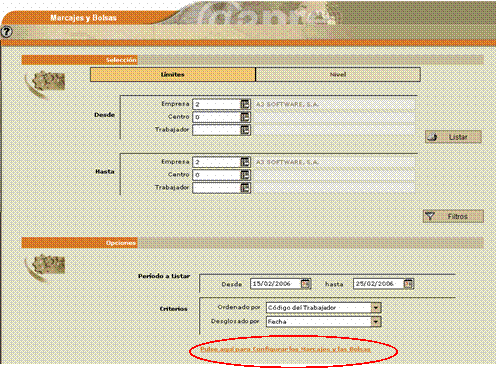Open Empresa lookup icon in Hasta section
496x369 pixels.
pos(245,162)
